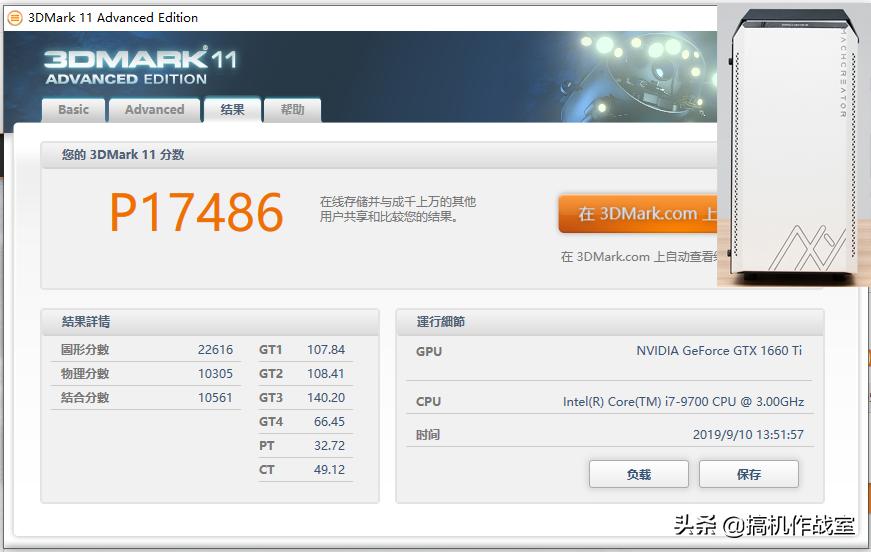
Task: Click the GT3 result 140.20
Action: (326, 398)
